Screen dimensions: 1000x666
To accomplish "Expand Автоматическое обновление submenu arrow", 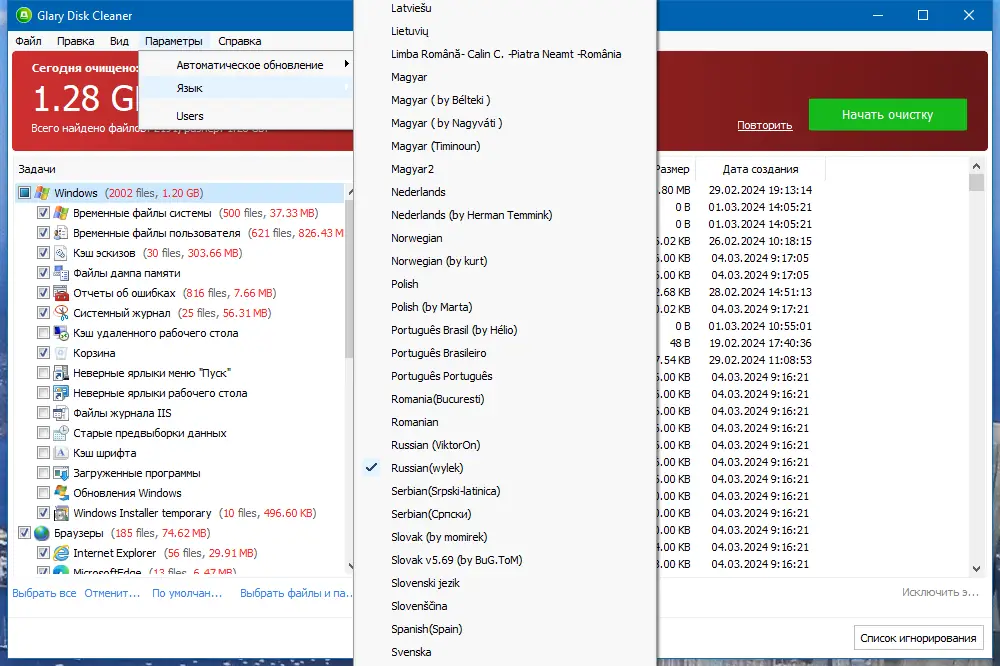I will (346, 64).
